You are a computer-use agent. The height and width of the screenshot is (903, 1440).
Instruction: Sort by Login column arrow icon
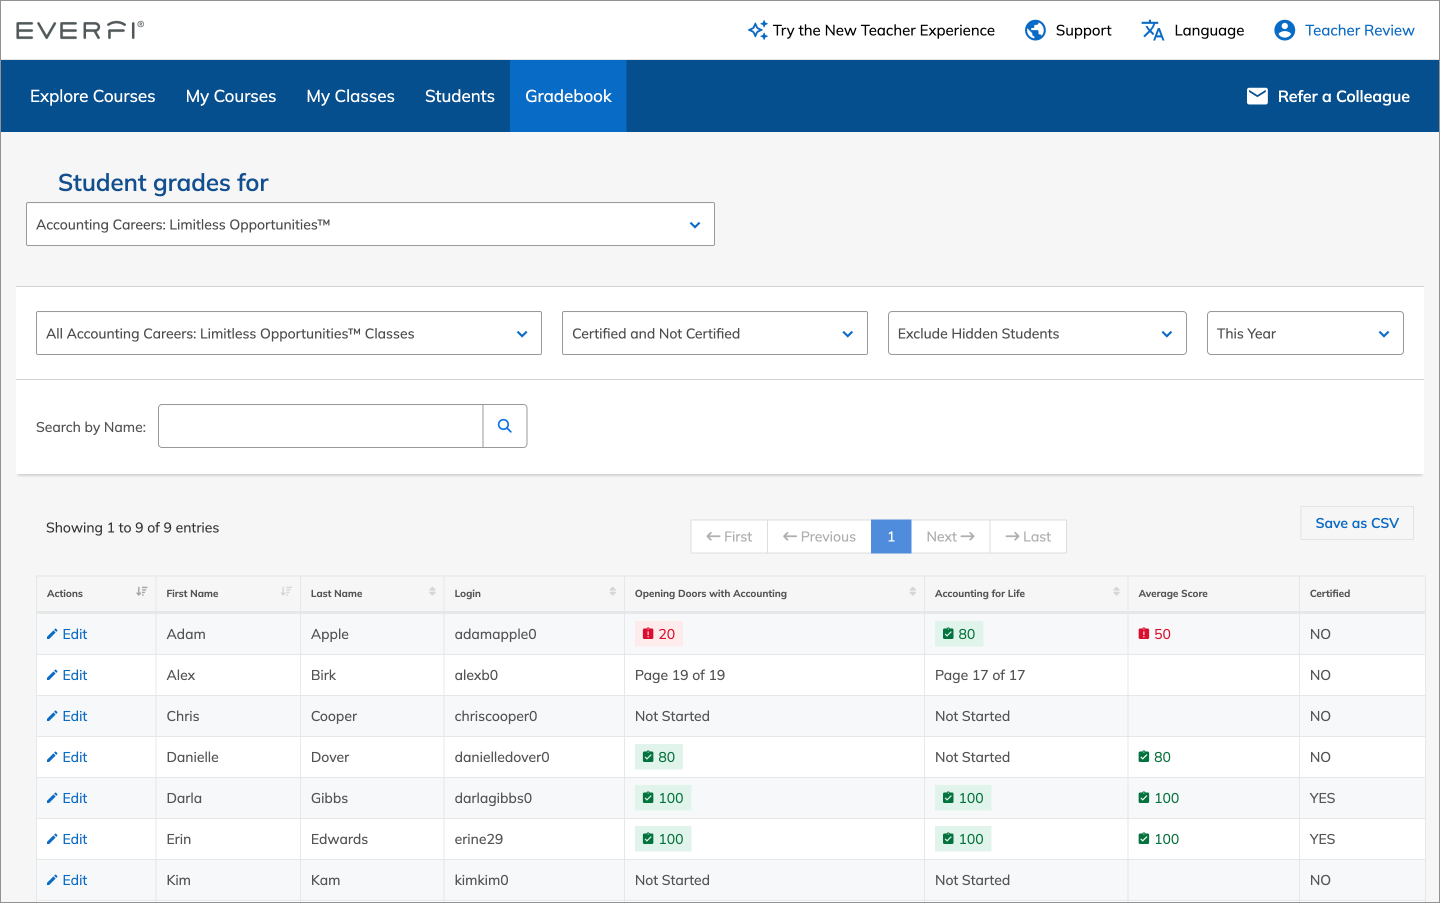click(612, 592)
